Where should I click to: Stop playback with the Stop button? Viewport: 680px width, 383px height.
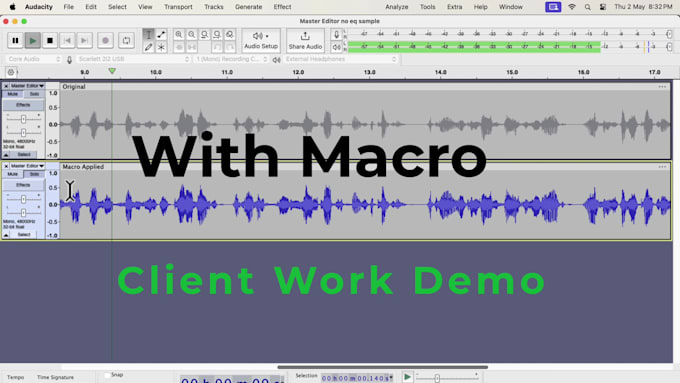[50, 40]
